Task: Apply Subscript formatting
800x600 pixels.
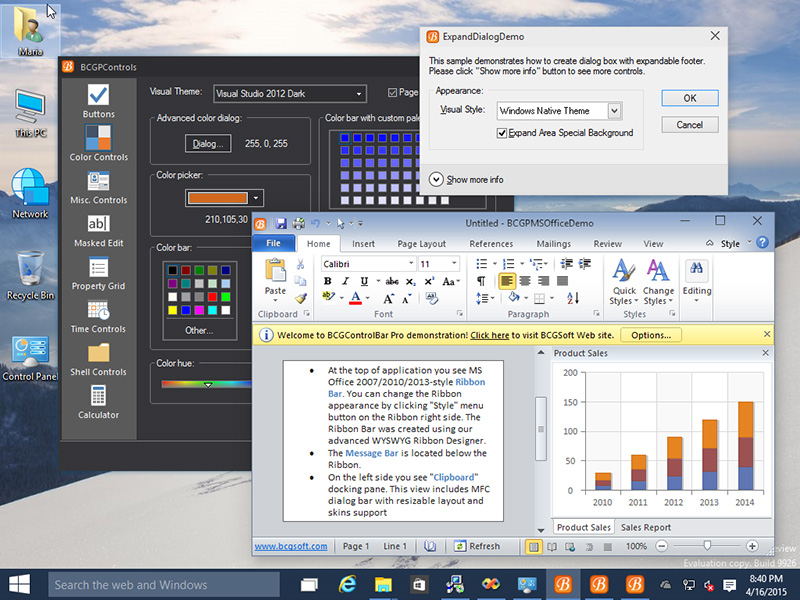Action: (x=411, y=281)
